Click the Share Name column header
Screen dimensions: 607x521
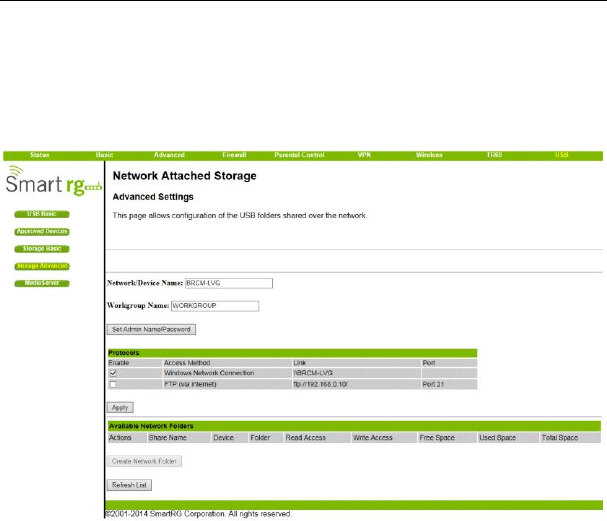click(168, 438)
